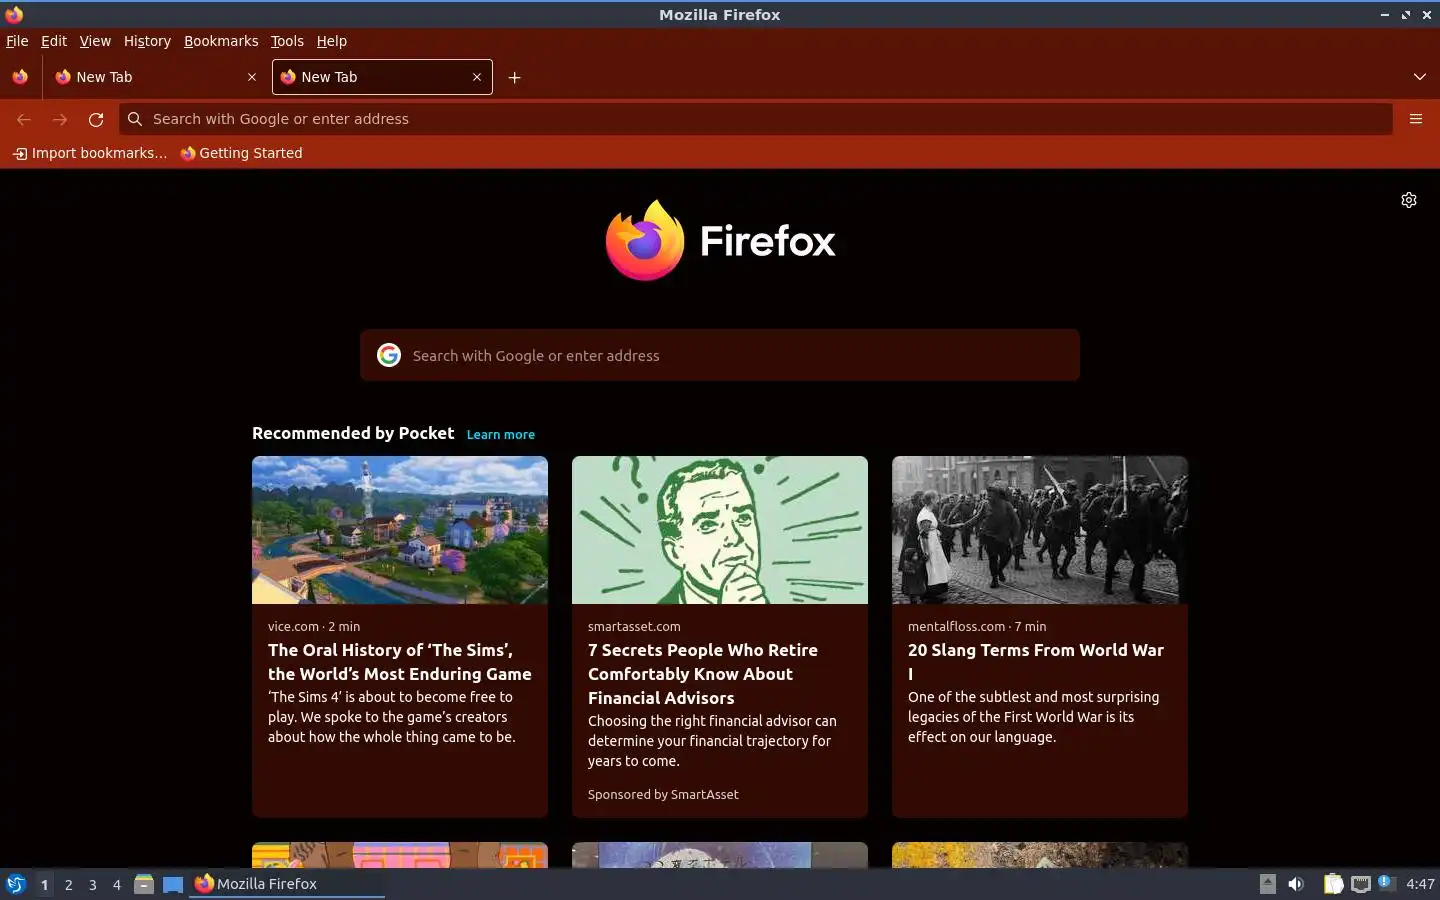Open the Help menu
Image resolution: width=1440 pixels, height=900 pixels.
click(332, 41)
